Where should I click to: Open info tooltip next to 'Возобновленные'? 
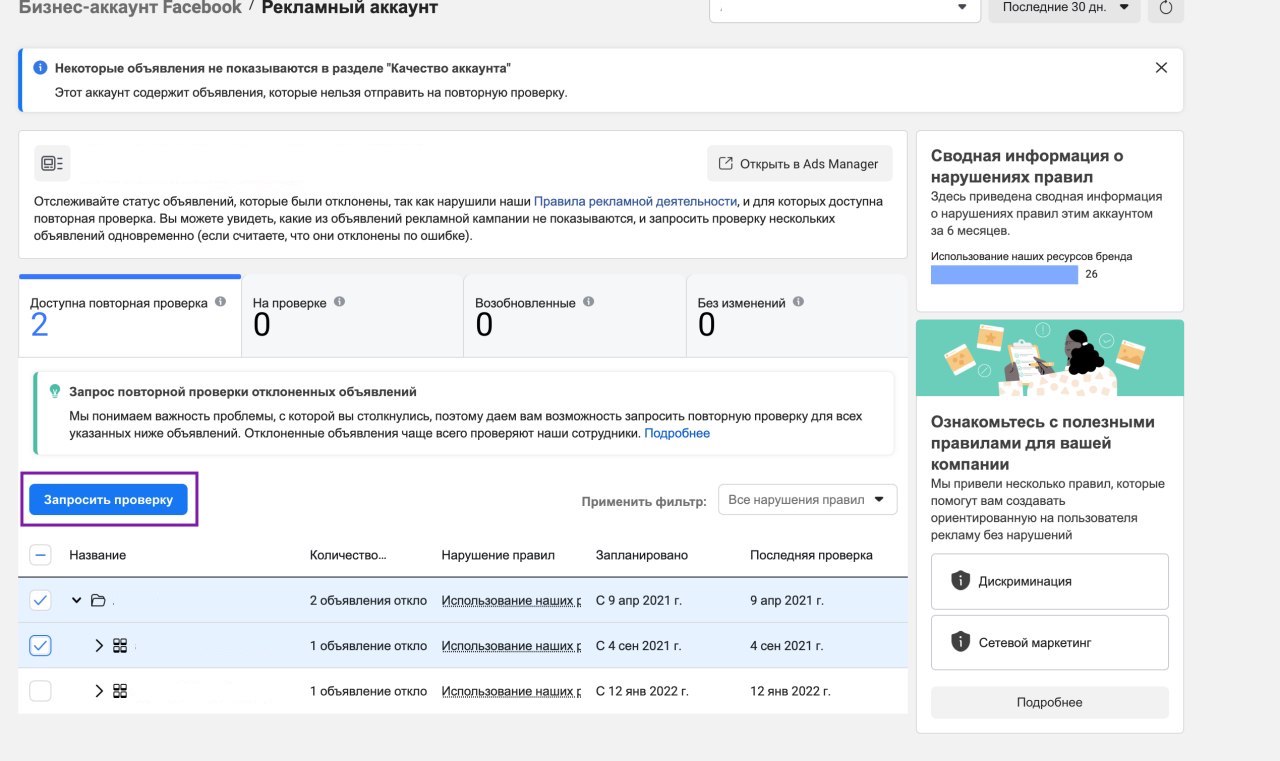[x=588, y=301]
